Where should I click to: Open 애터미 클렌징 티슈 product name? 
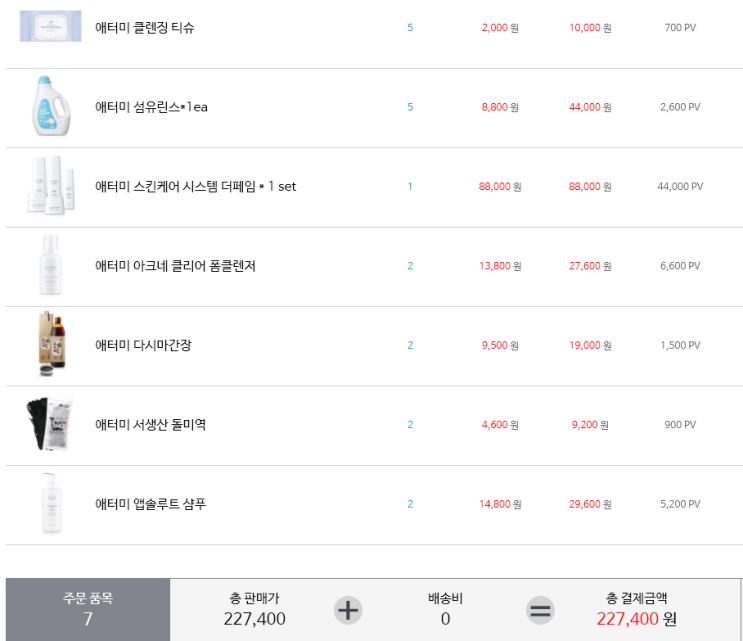pos(145,27)
